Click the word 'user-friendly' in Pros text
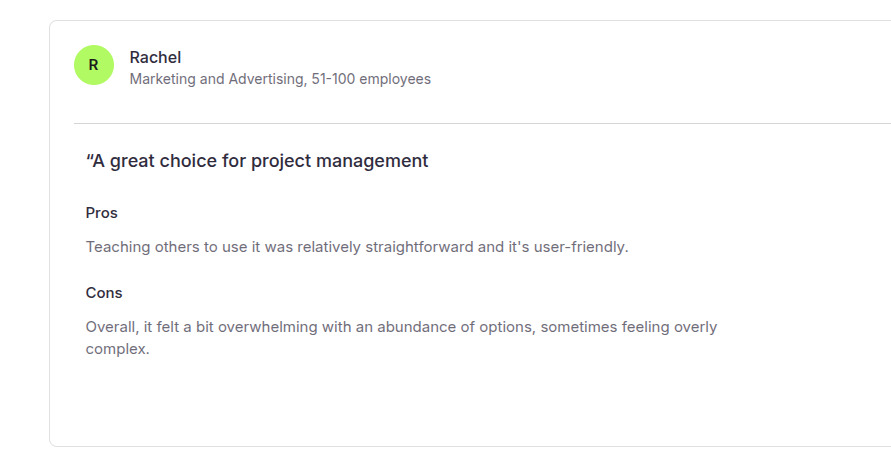The width and height of the screenshot is (891, 471). coord(582,247)
